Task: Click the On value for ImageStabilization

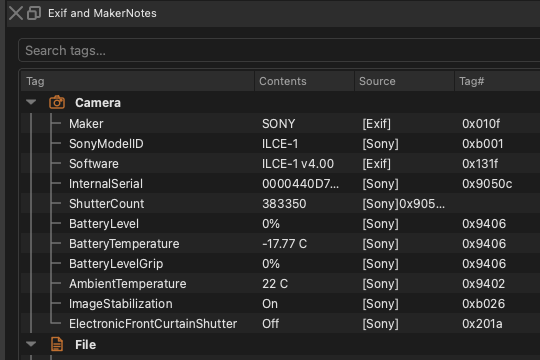Action: point(270,304)
